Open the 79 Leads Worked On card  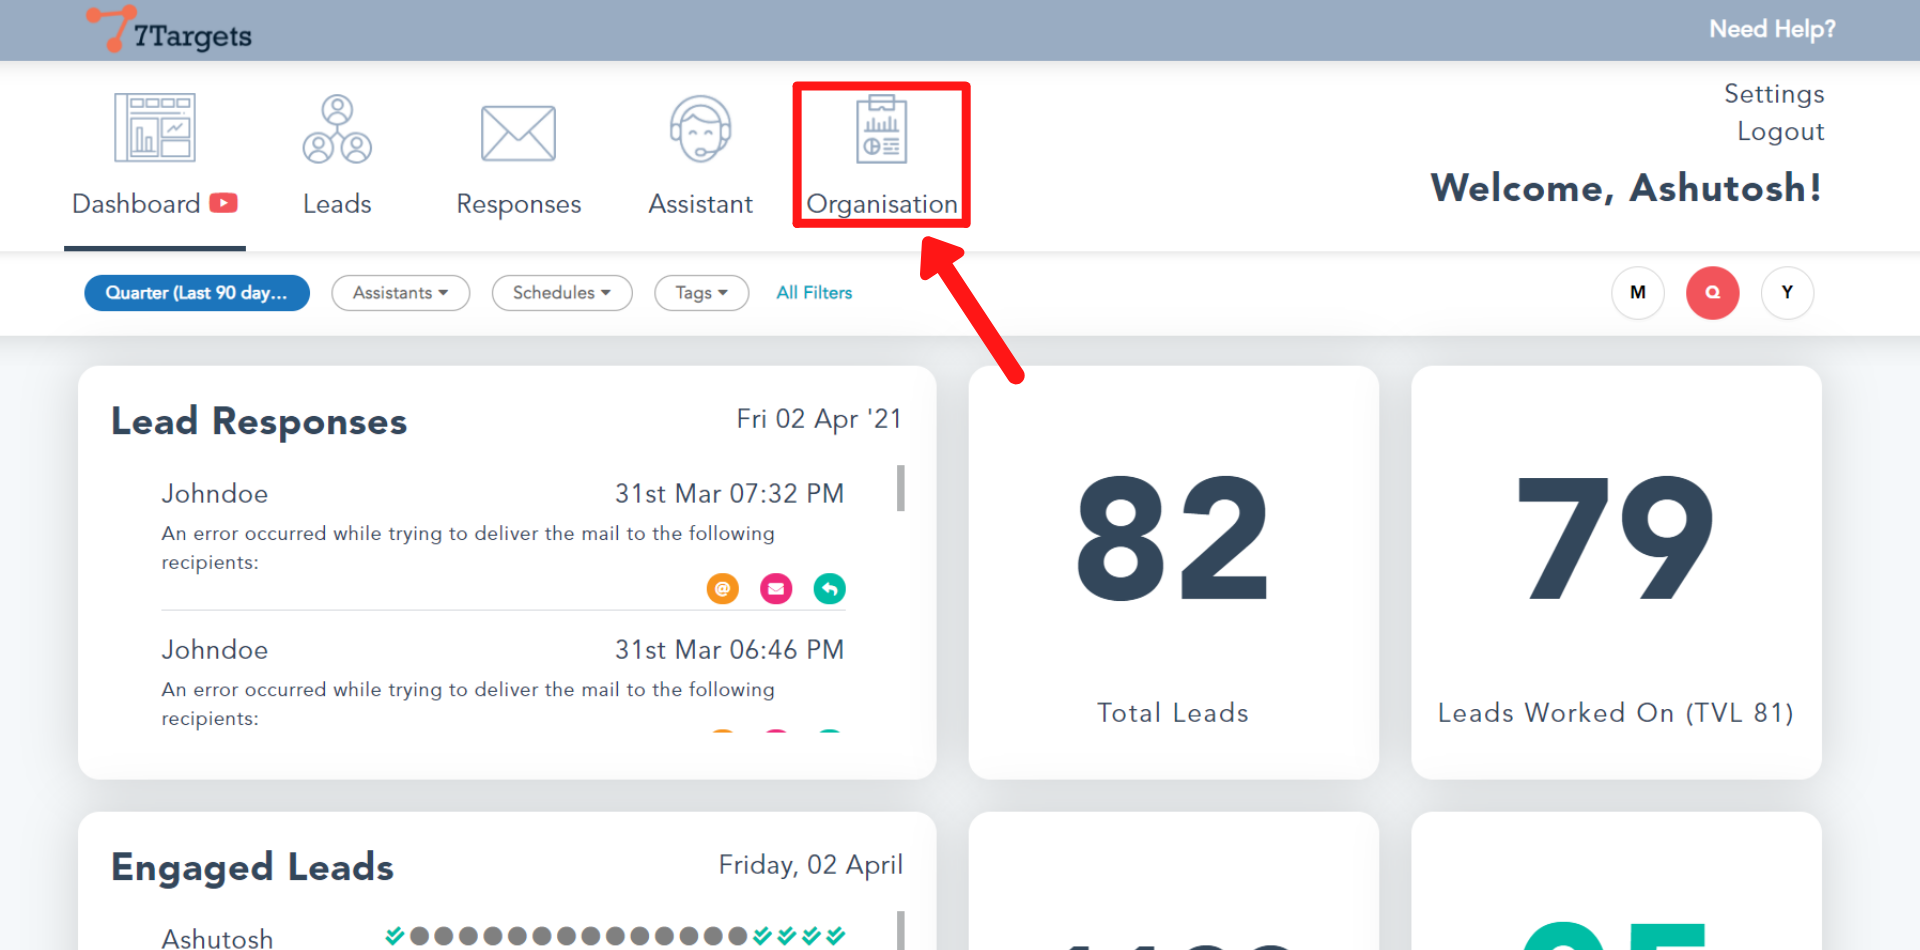coord(1616,572)
